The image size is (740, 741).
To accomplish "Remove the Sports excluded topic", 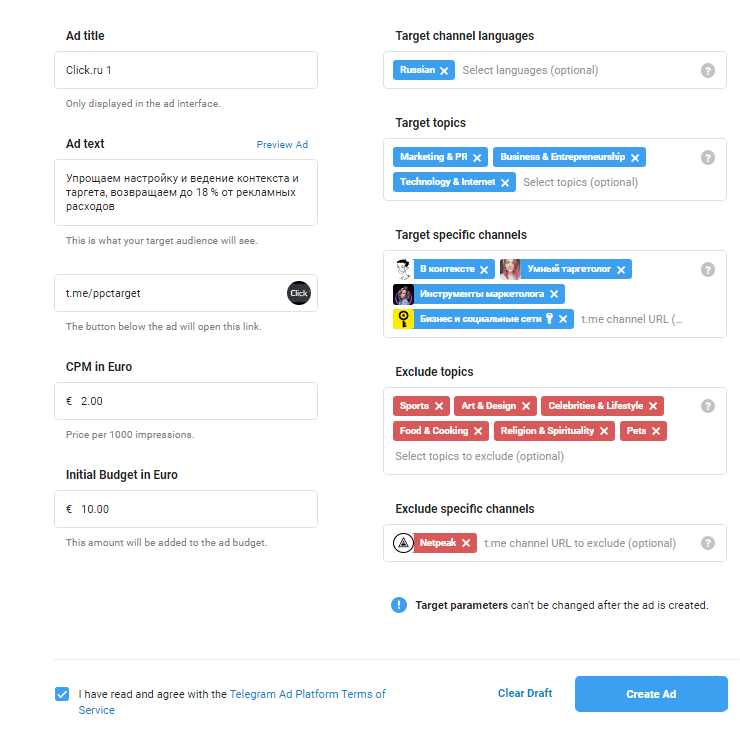I will (x=438, y=406).
